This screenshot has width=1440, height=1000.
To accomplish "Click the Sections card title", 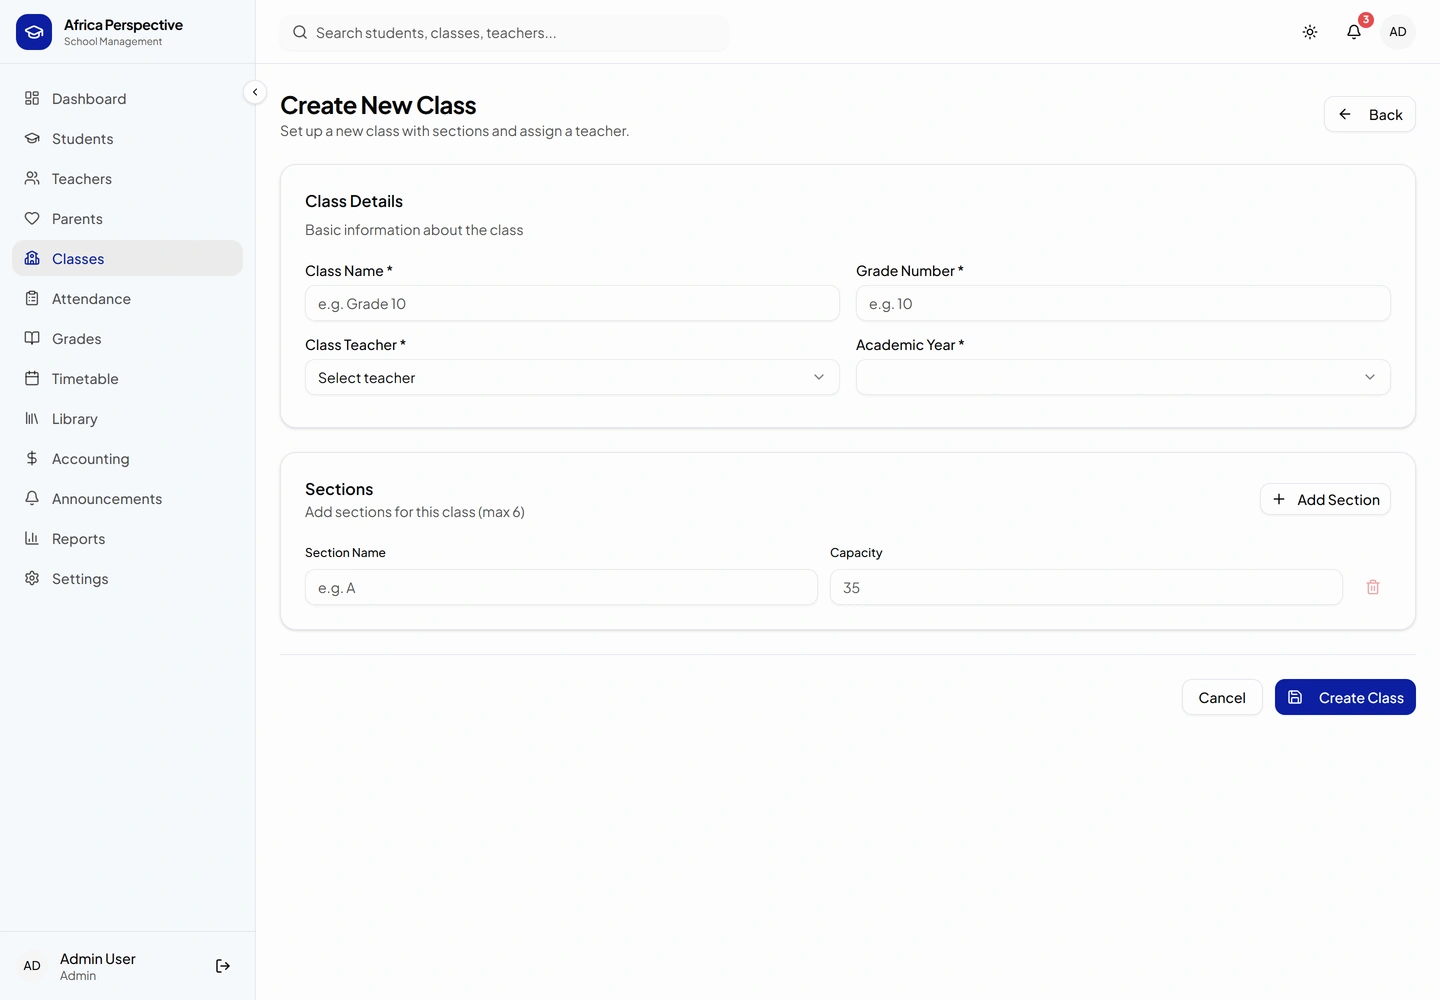I will 339,489.
